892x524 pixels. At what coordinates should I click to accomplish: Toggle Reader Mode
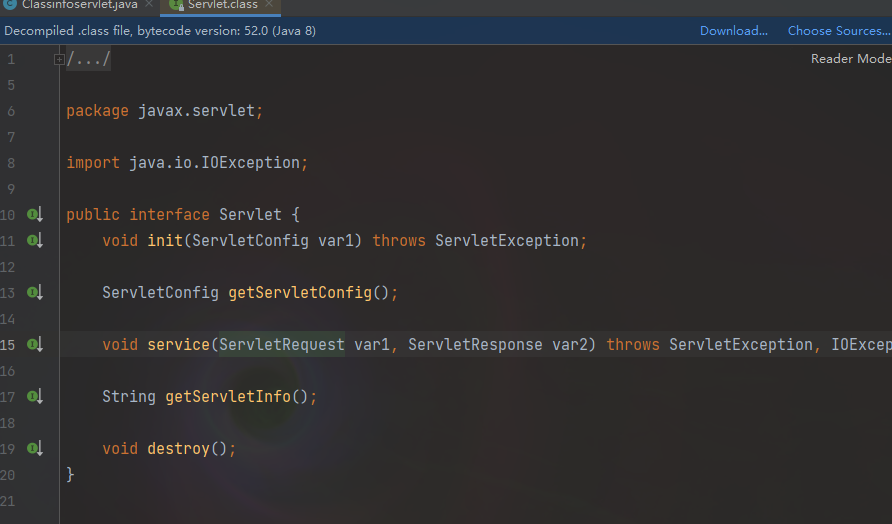851,59
